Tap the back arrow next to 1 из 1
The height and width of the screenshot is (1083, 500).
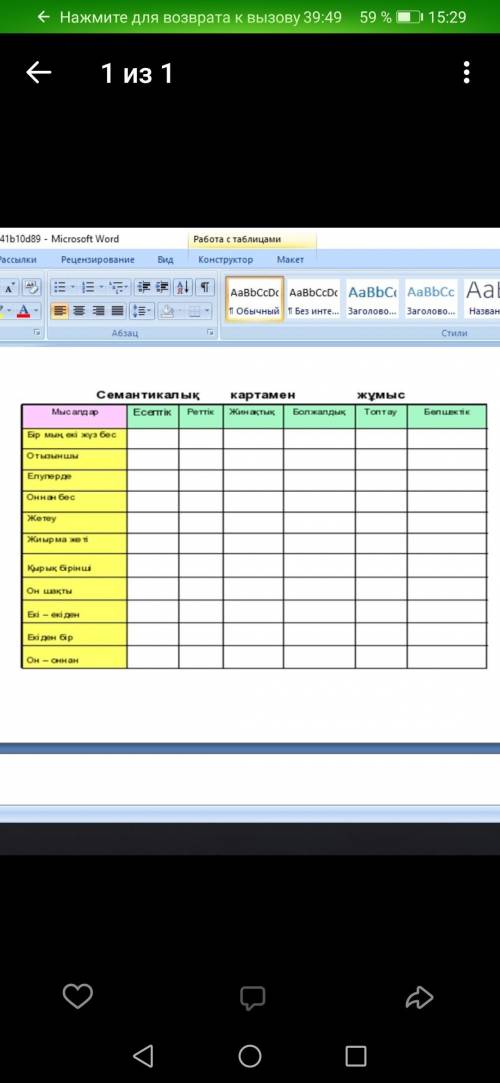38,73
